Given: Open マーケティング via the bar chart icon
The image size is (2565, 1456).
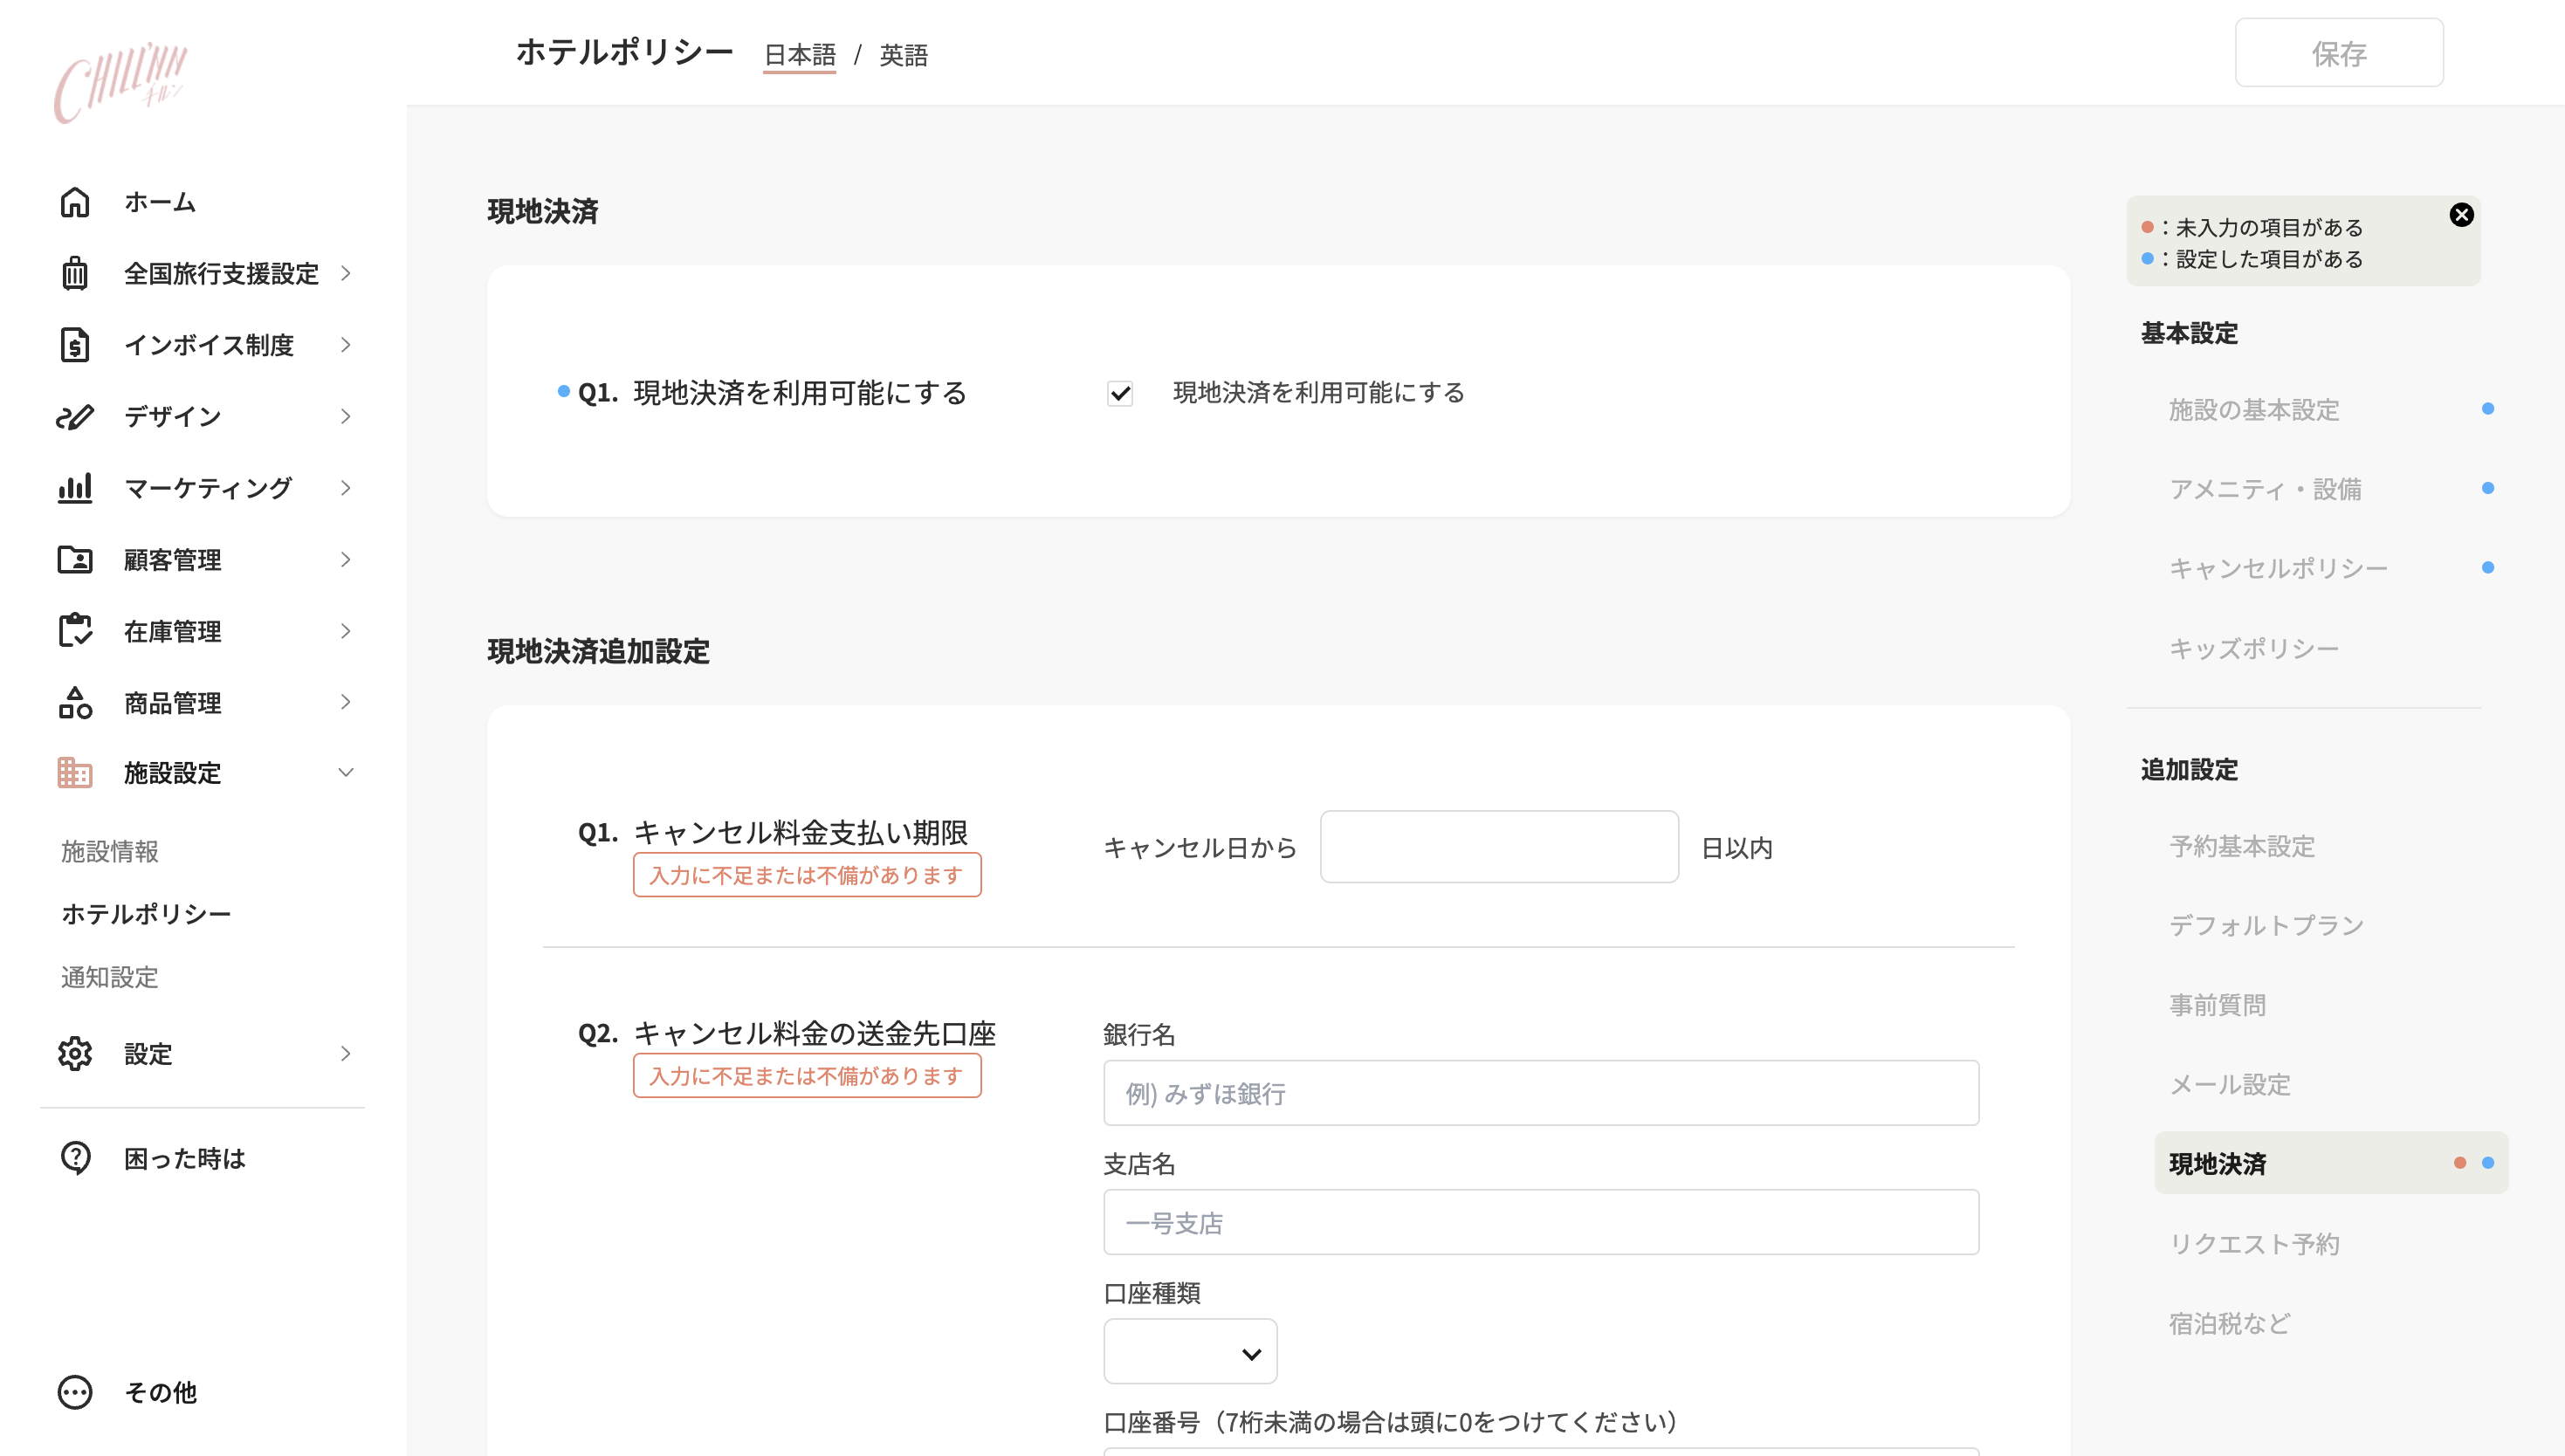Looking at the screenshot, I should [x=75, y=488].
